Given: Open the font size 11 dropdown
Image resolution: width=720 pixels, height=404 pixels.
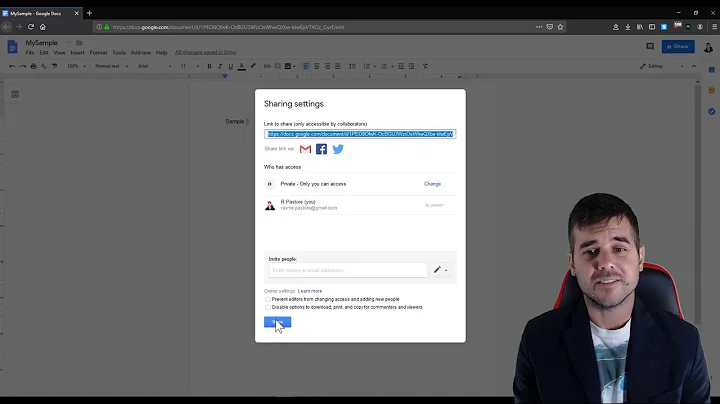Looking at the screenshot, I should coord(189,66).
